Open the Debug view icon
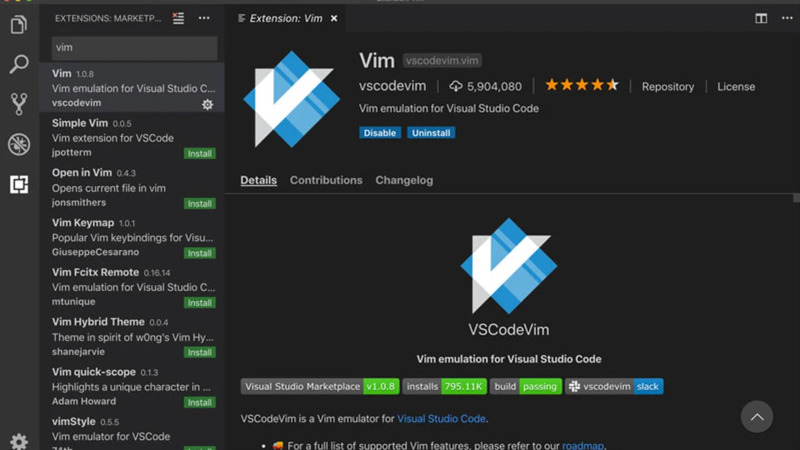Screen dimensions: 800x450 pos(19,144)
